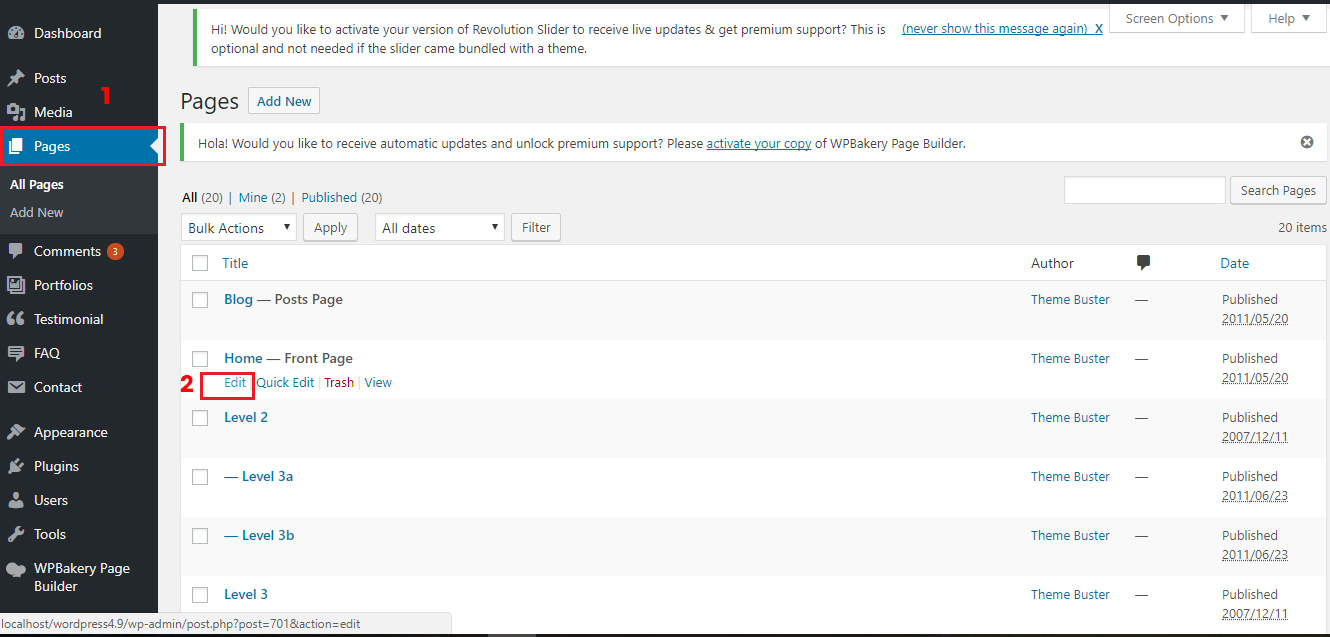Image resolution: width=1330 pixels, height=637 pixels.
Task: Open the Bulk Actions dropdown
Action: (x=239, y=227)
